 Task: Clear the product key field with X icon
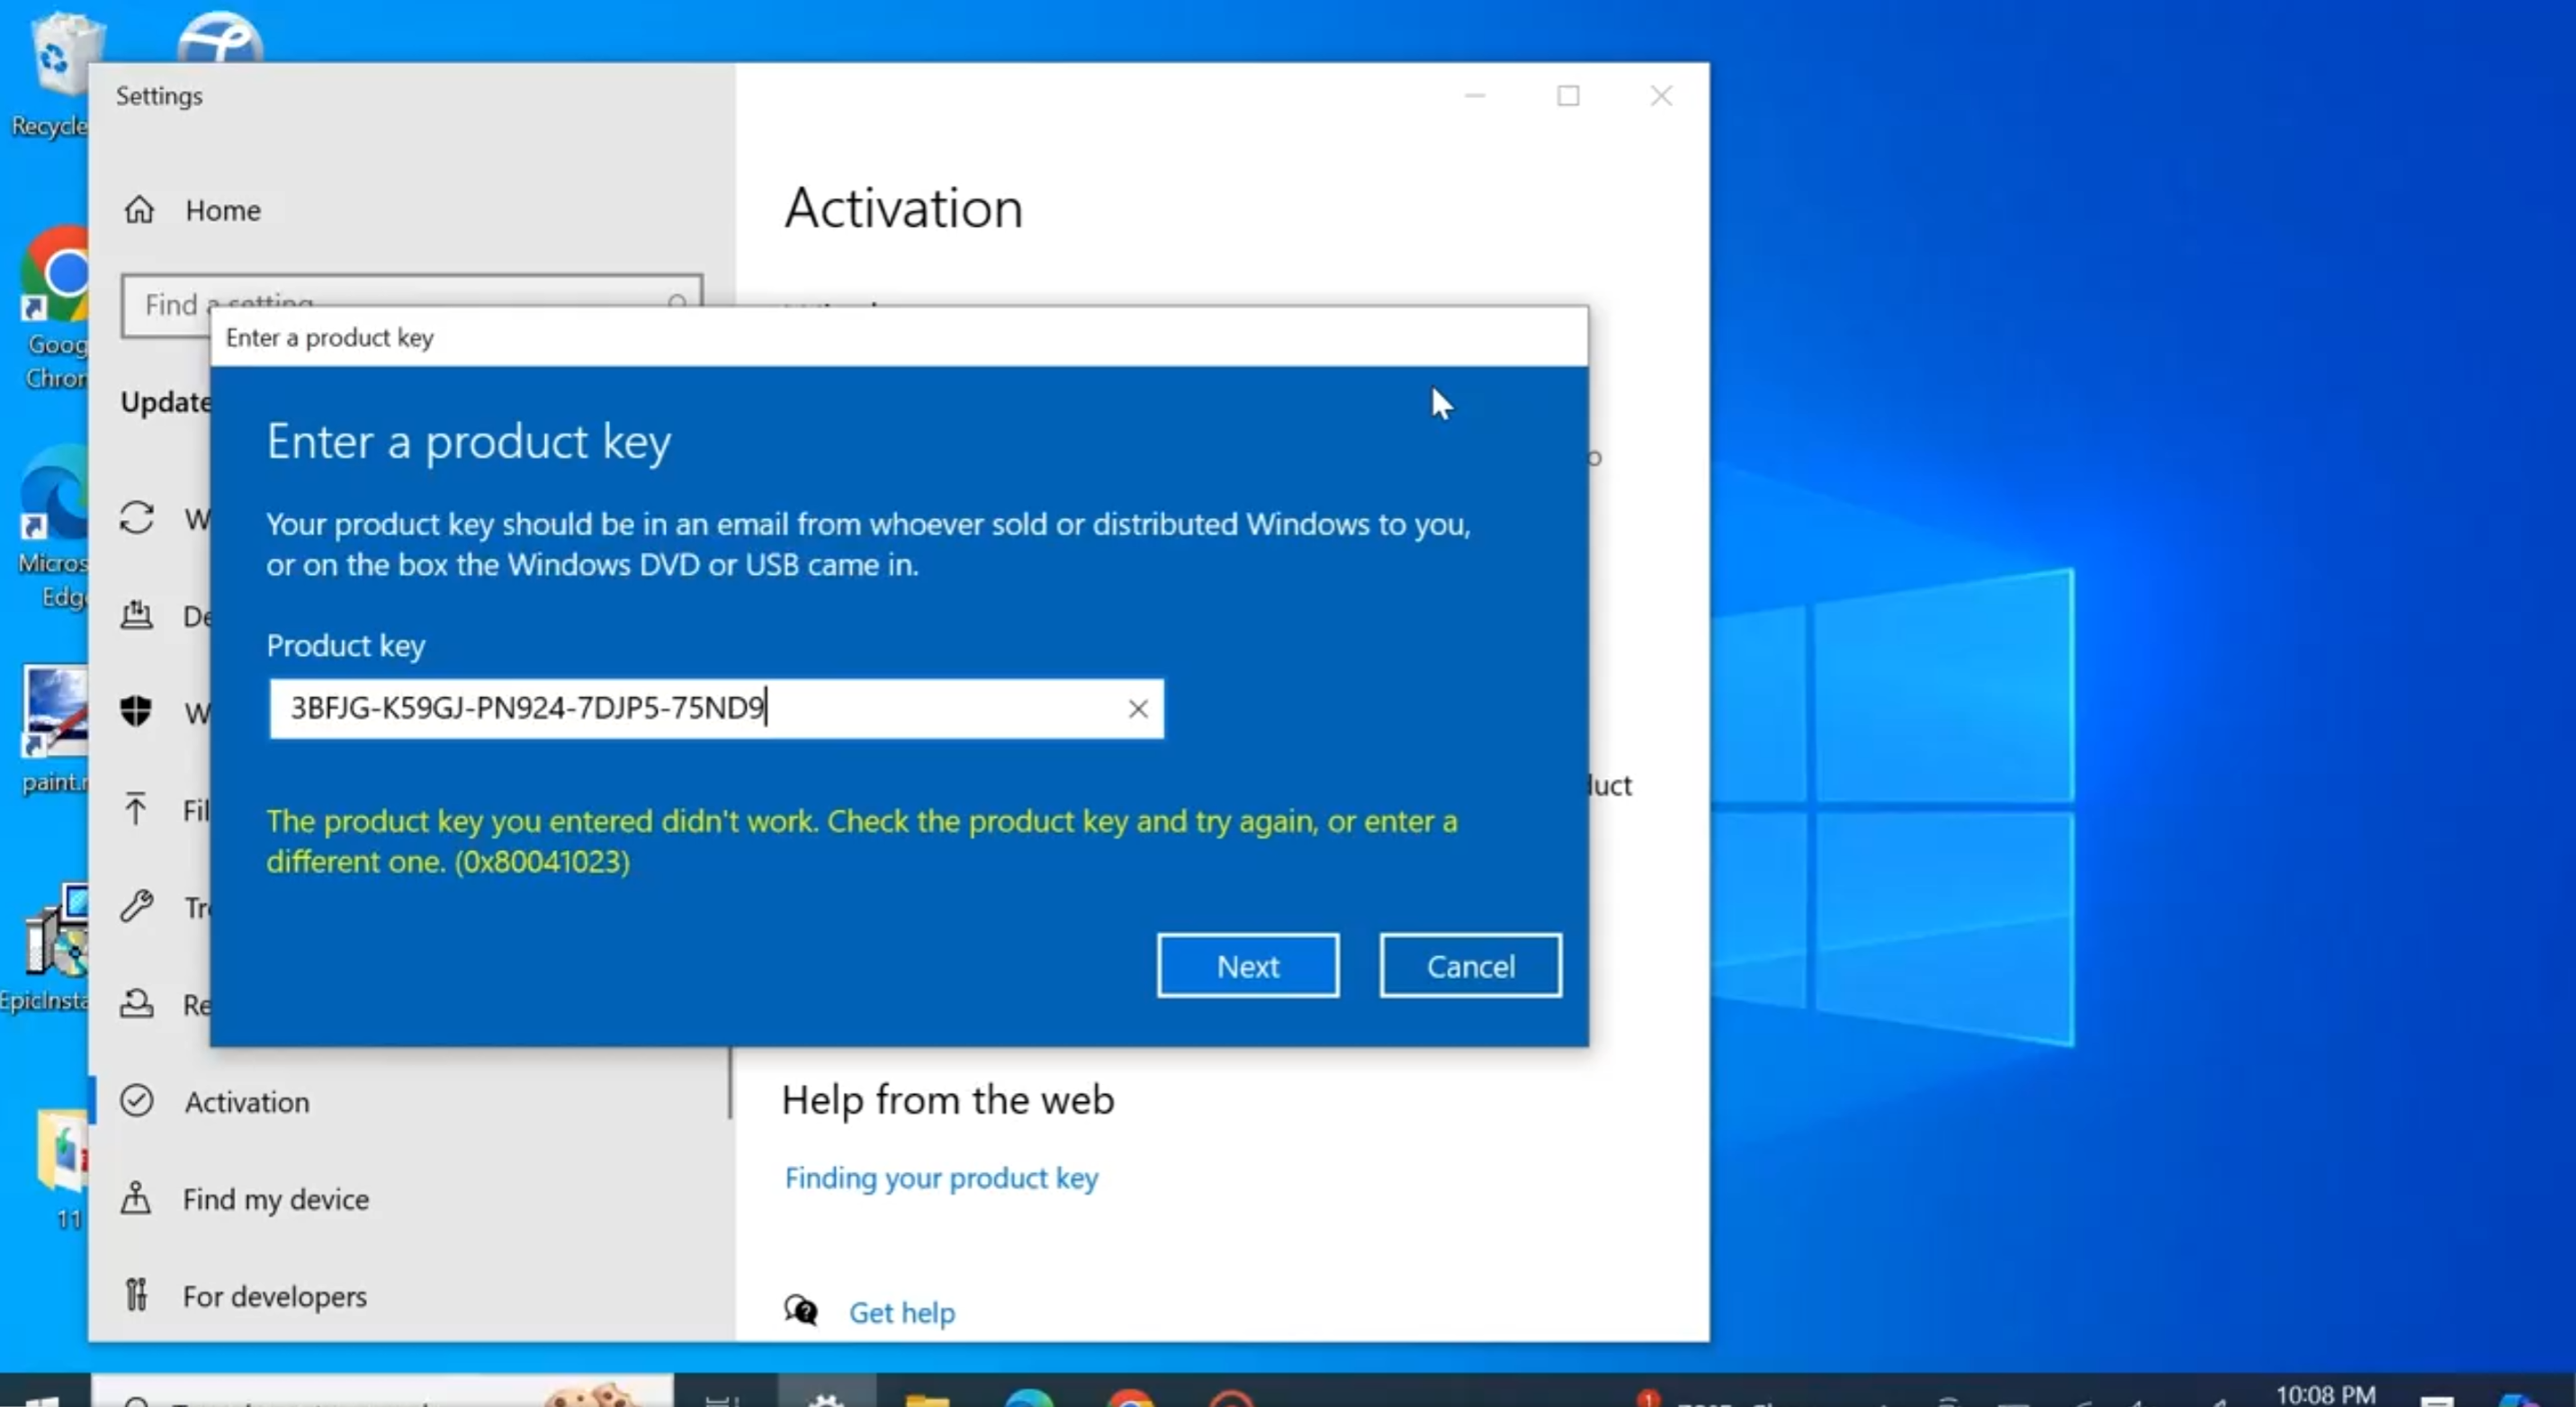[1137, 708]
